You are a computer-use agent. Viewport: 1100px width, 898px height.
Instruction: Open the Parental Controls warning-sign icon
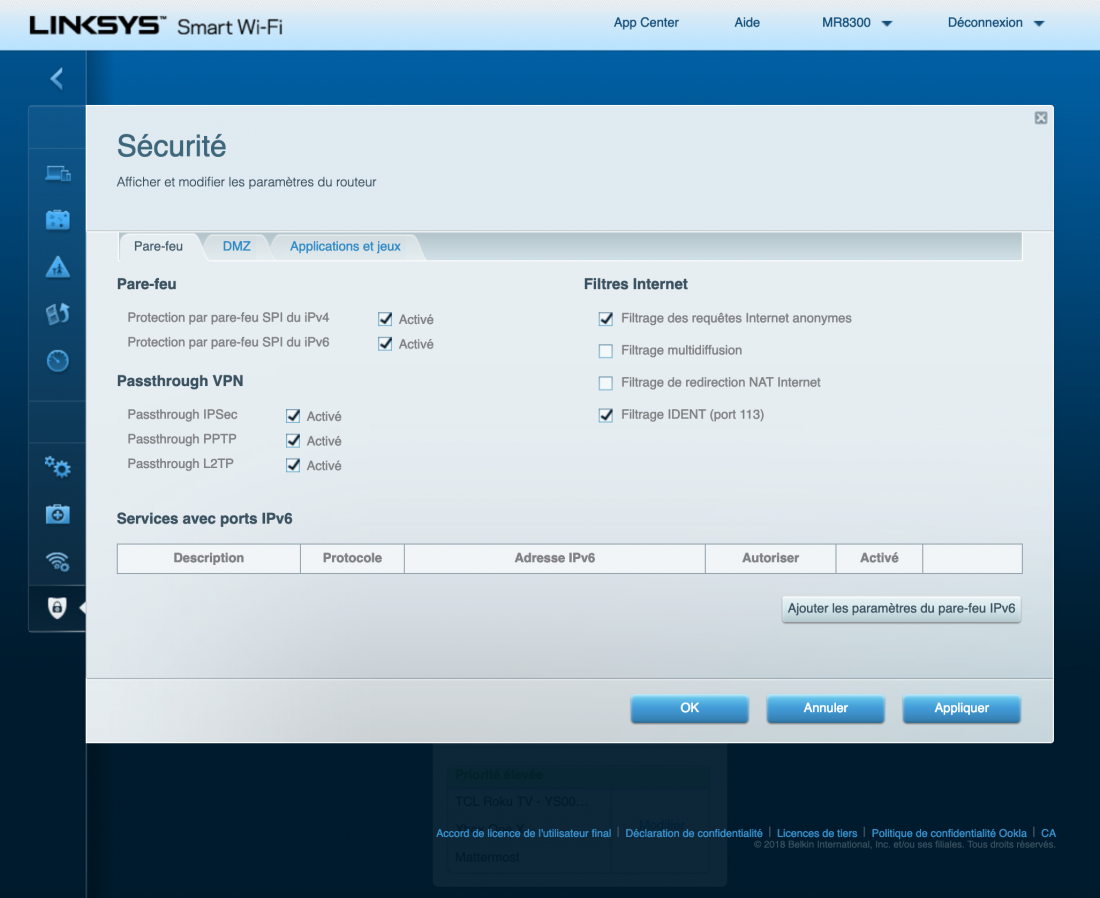[x=58, y=267]
